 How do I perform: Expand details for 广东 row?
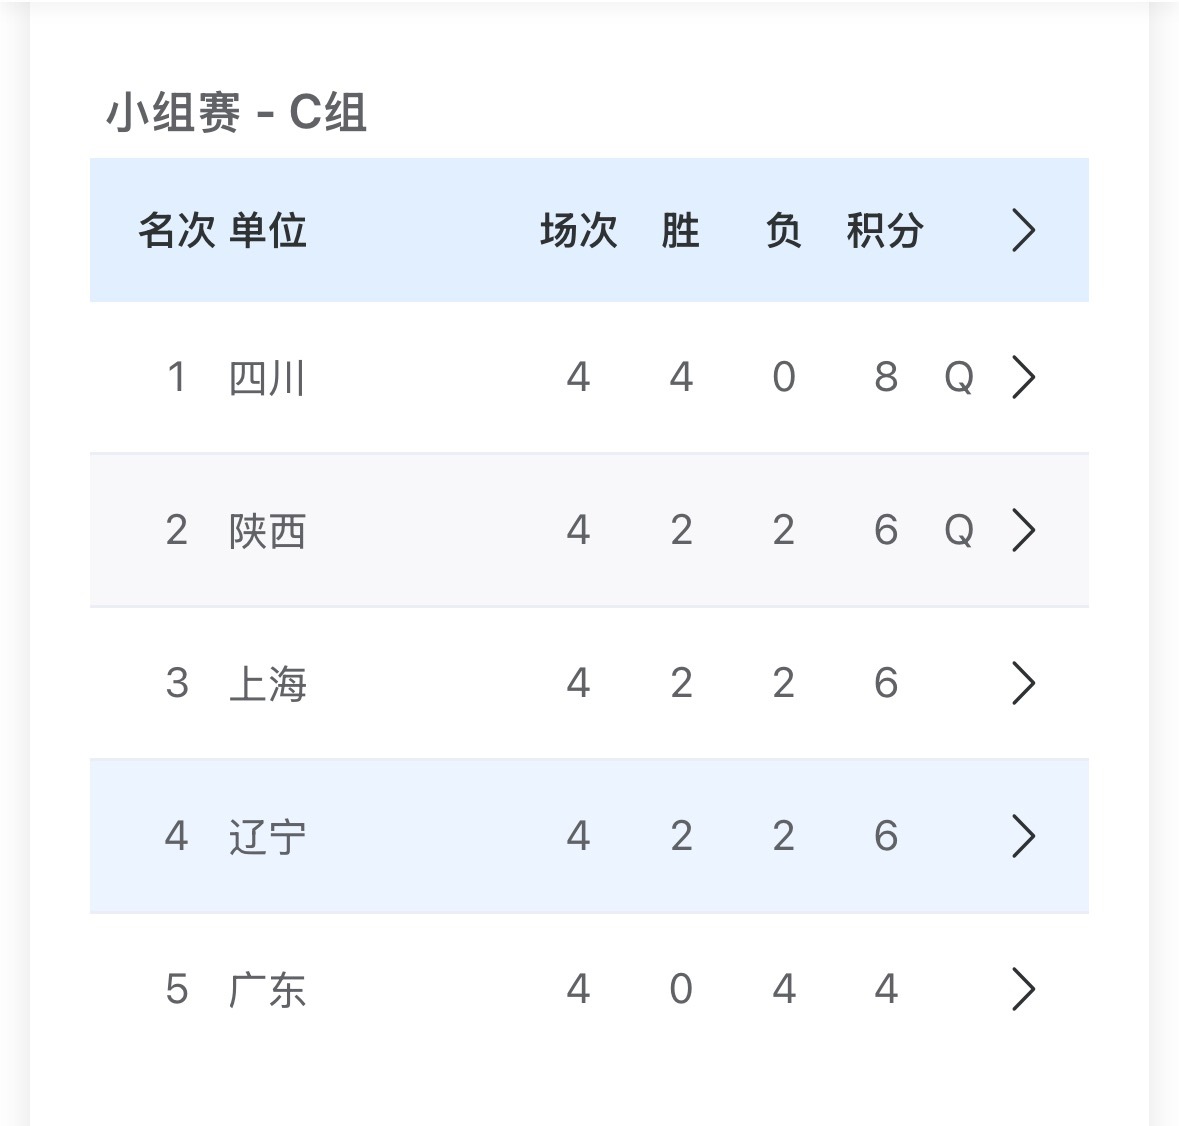click(x=1023, y=989)
